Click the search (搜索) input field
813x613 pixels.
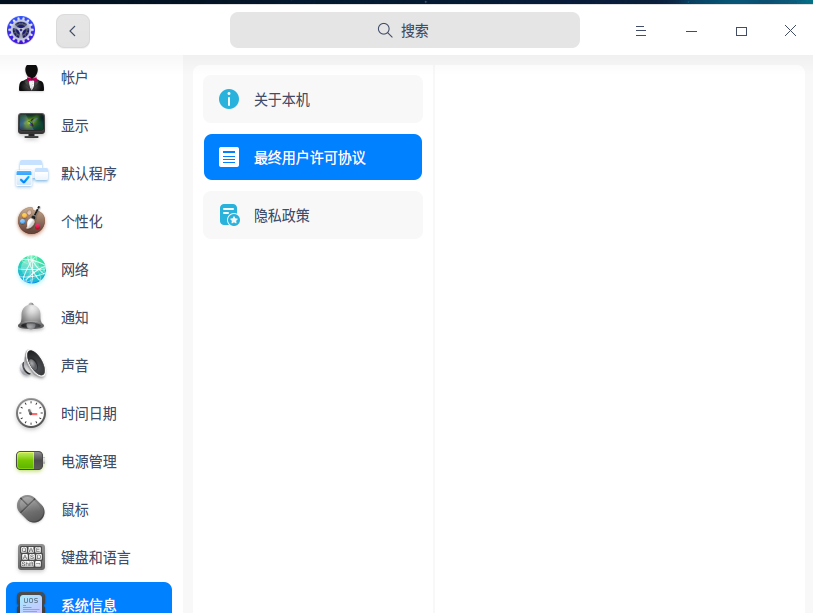(405, 31)
